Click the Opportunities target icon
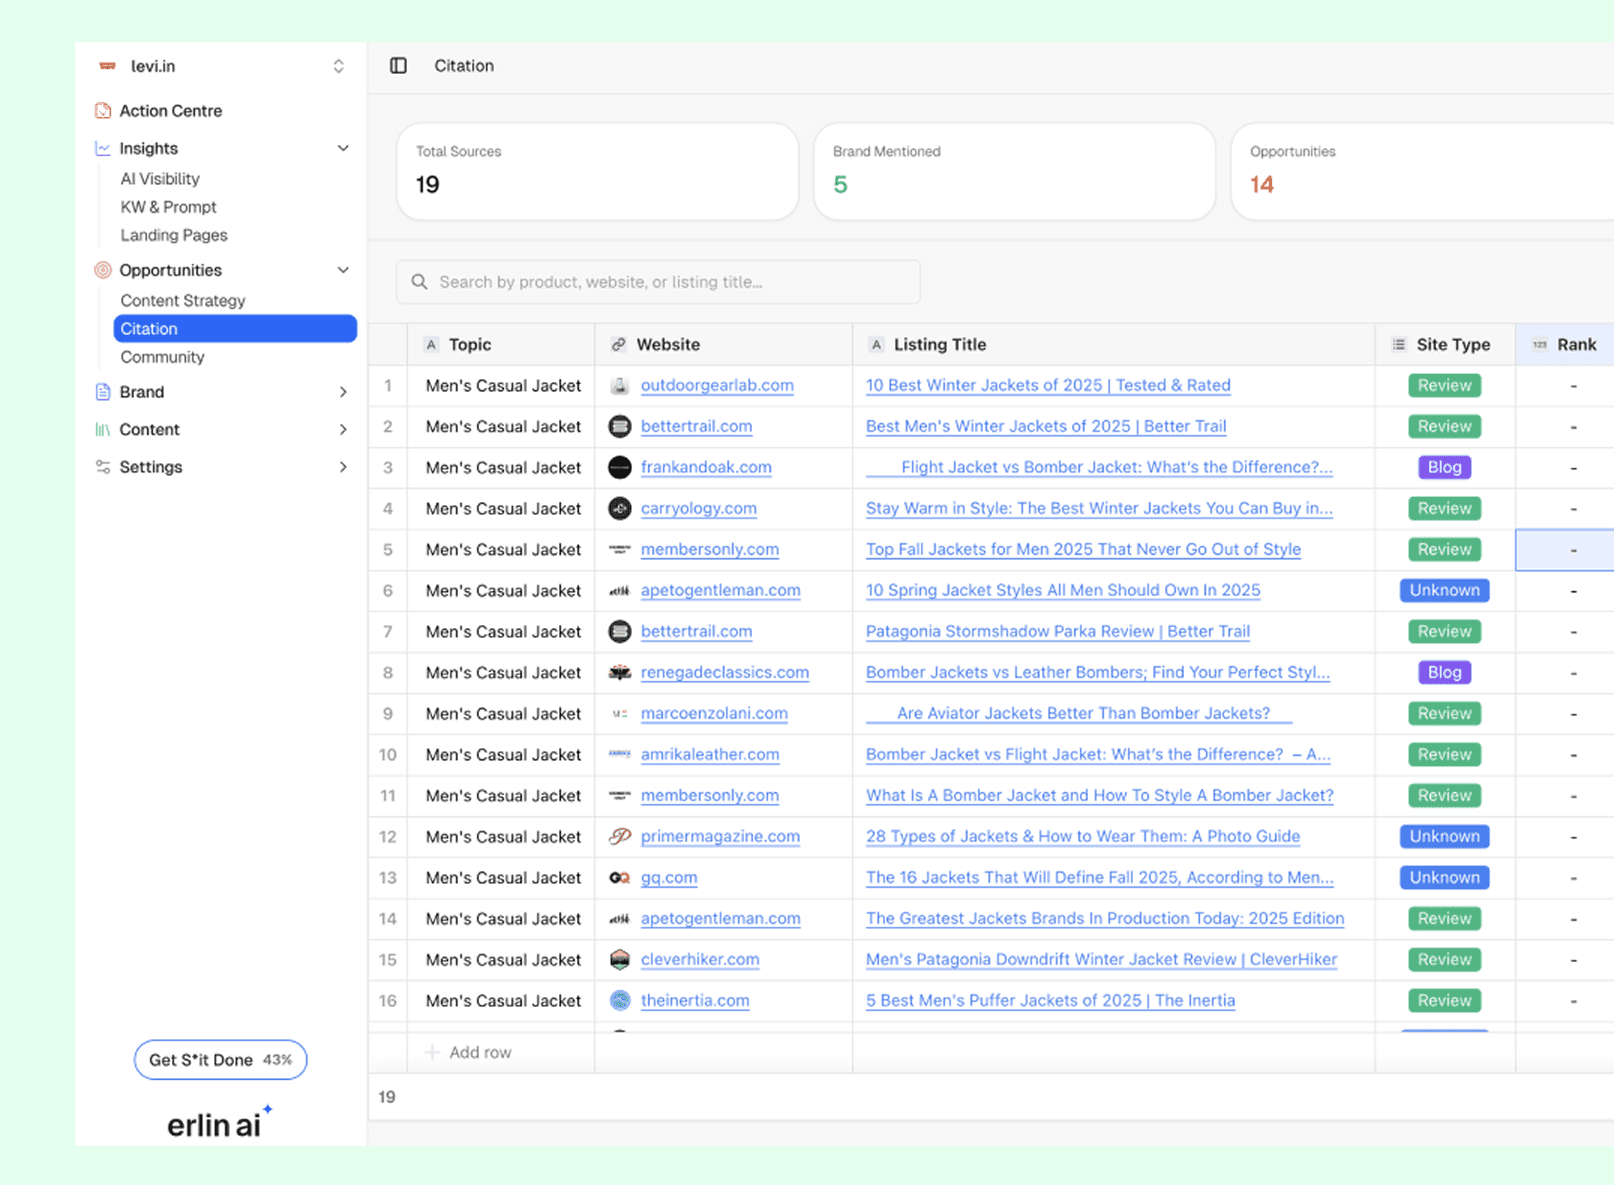This screenshot has width=1614, height=1185. [x=103, y=270]
